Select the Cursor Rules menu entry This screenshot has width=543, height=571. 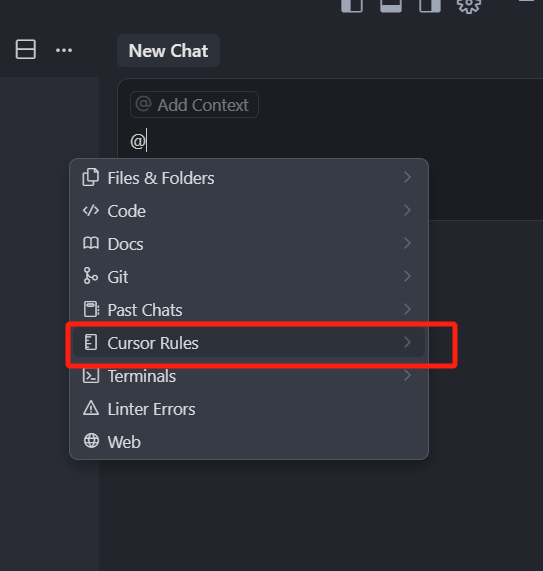(249, 342)
